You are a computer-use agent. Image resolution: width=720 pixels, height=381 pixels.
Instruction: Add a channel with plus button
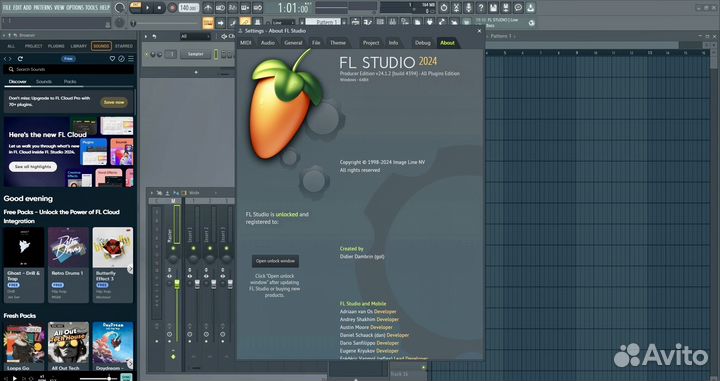[x=196, y=72]
